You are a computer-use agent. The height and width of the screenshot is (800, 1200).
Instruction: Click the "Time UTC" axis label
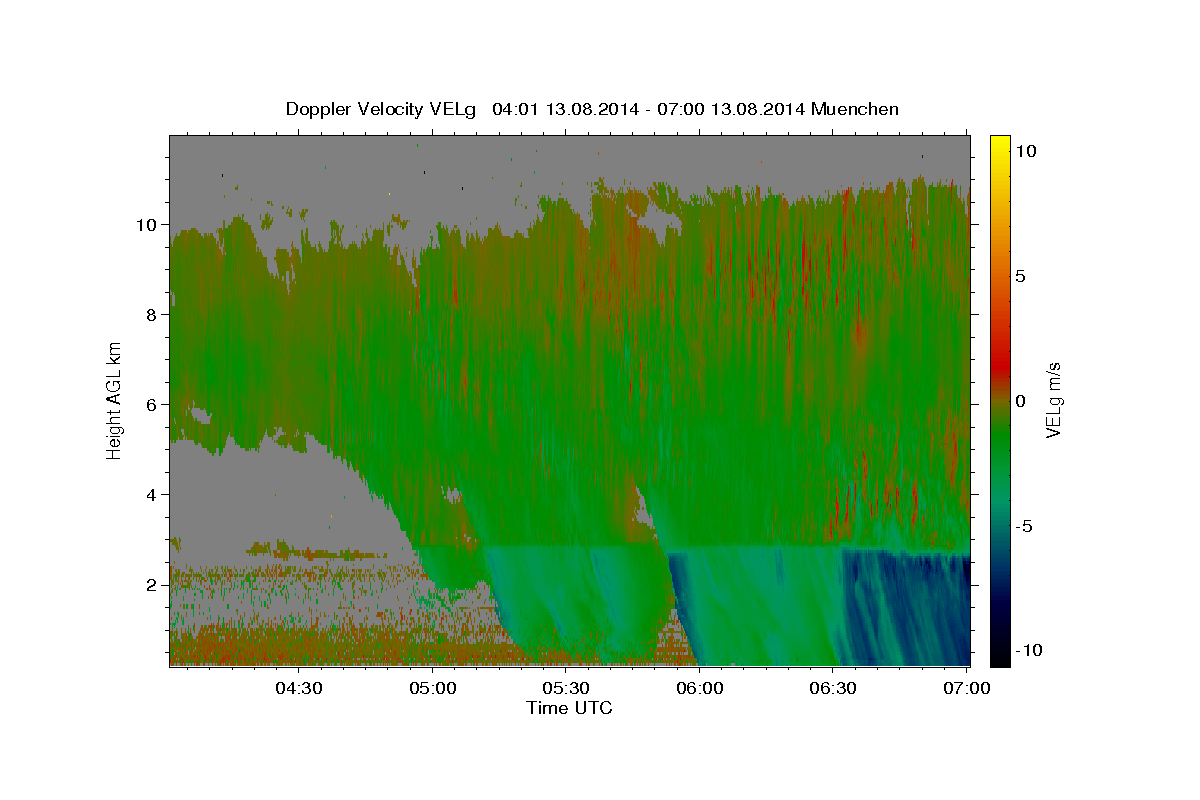point(569,708)
